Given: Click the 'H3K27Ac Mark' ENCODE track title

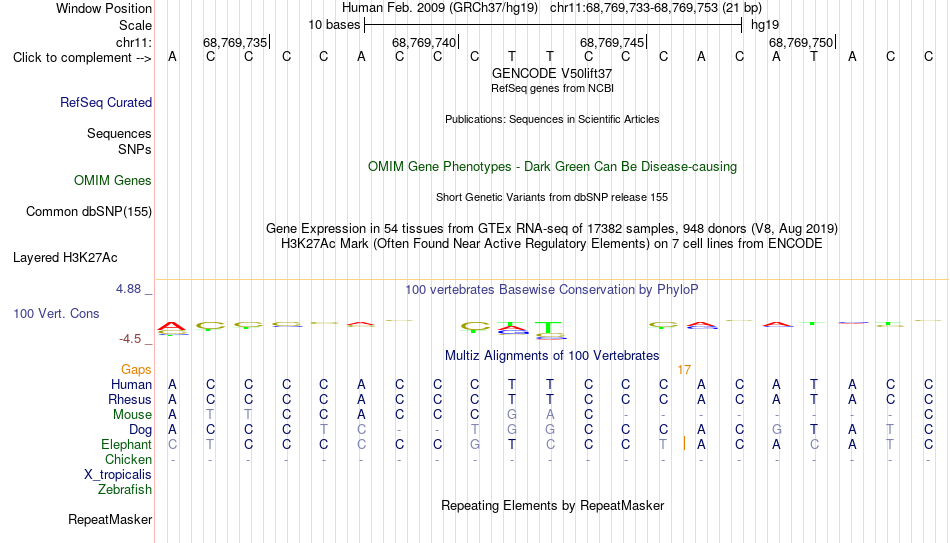Looking at the screenshot, I should [552, 244].
